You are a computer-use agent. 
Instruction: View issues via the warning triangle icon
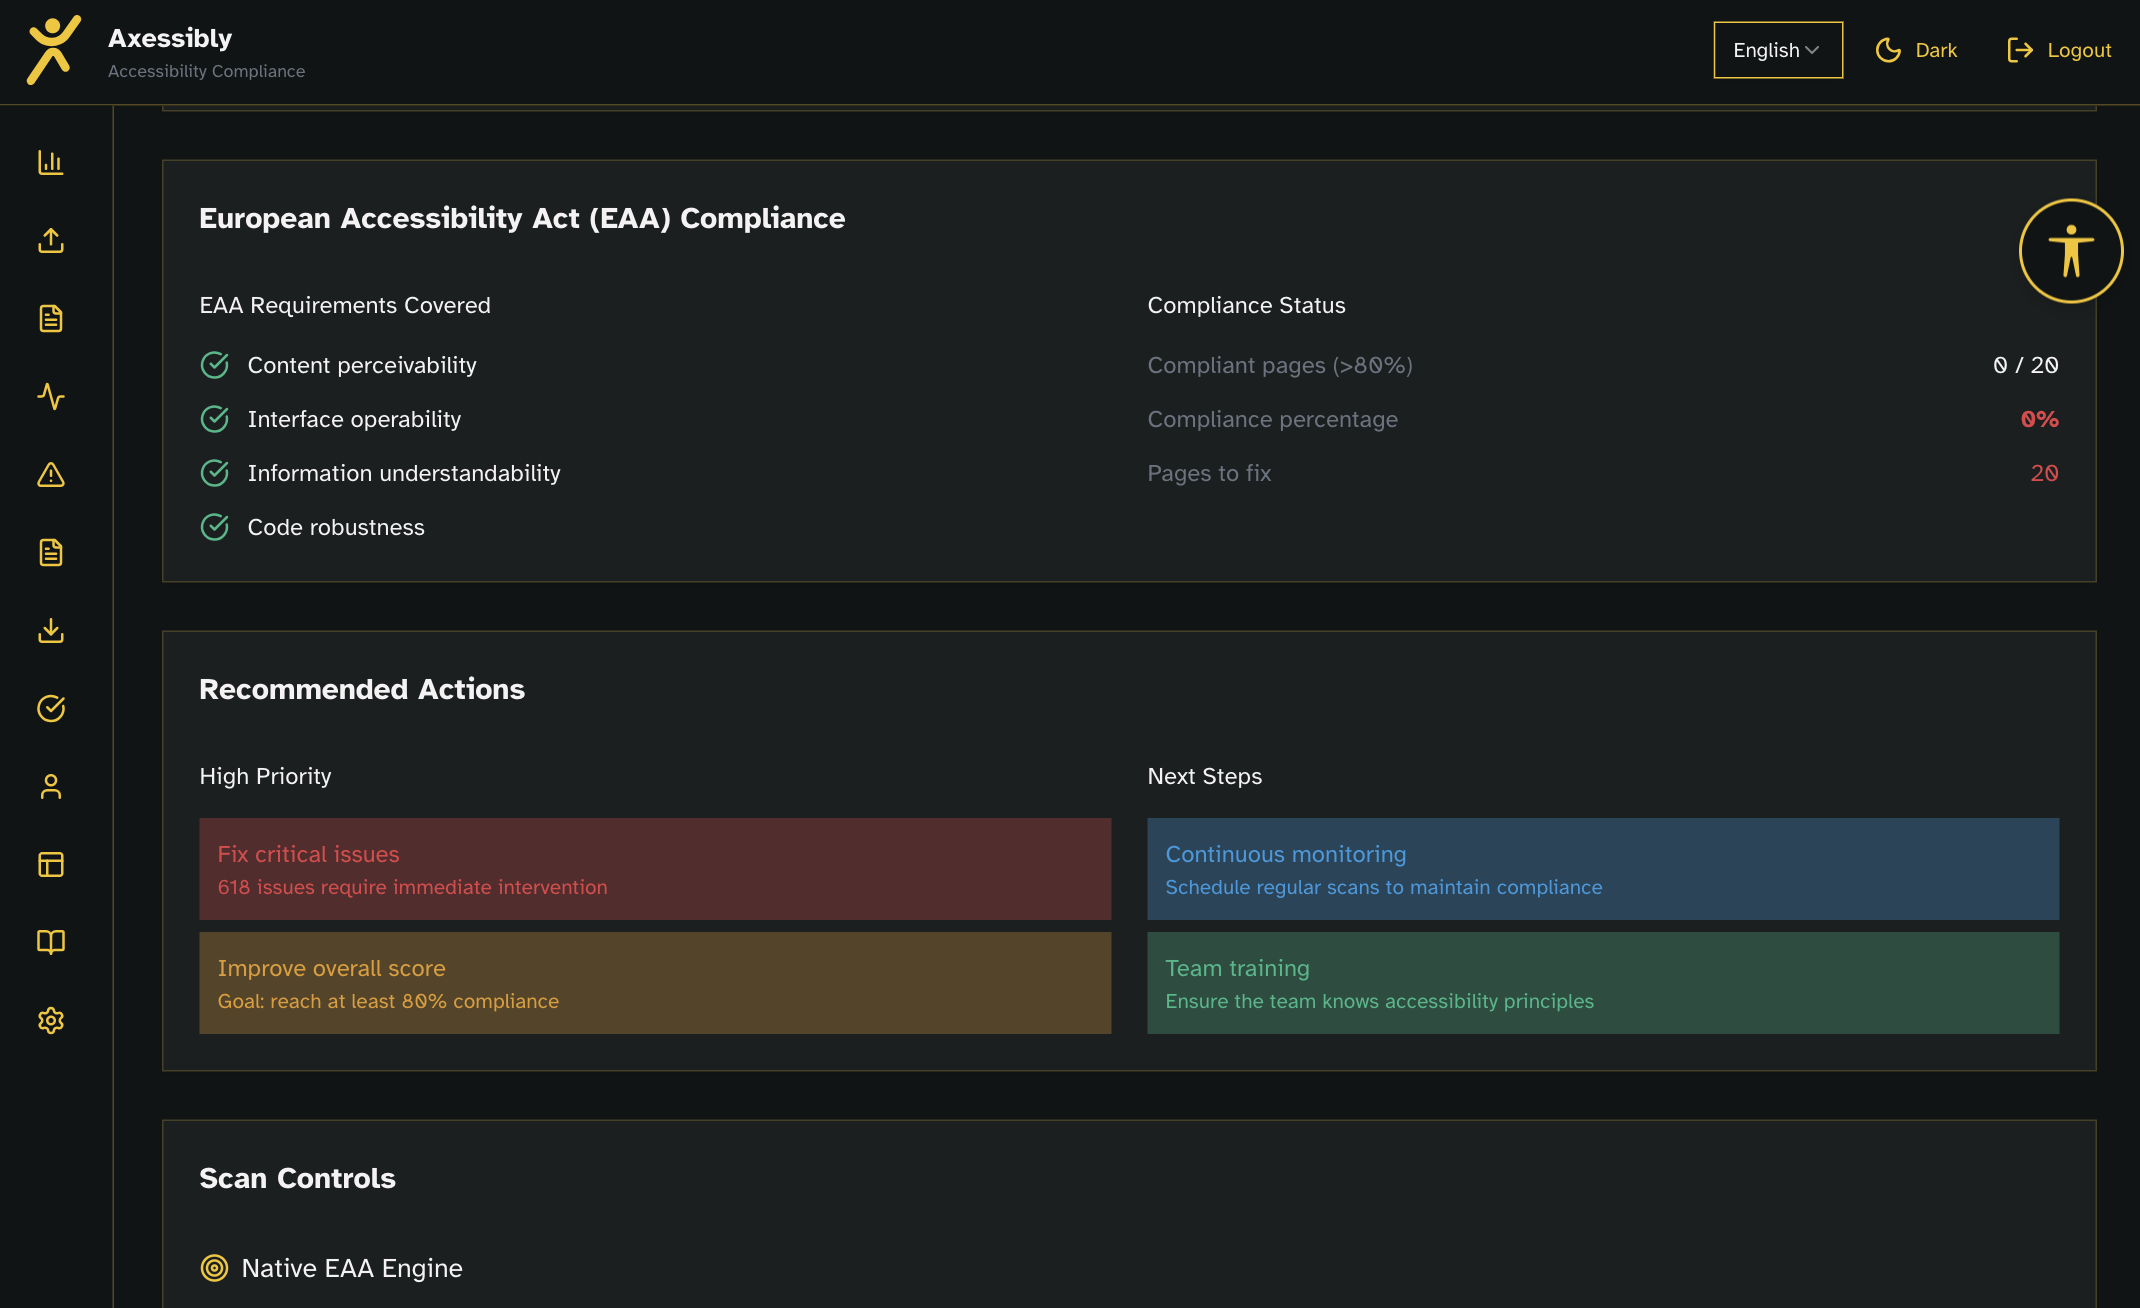pyautogui.click(x=51, y=475)
